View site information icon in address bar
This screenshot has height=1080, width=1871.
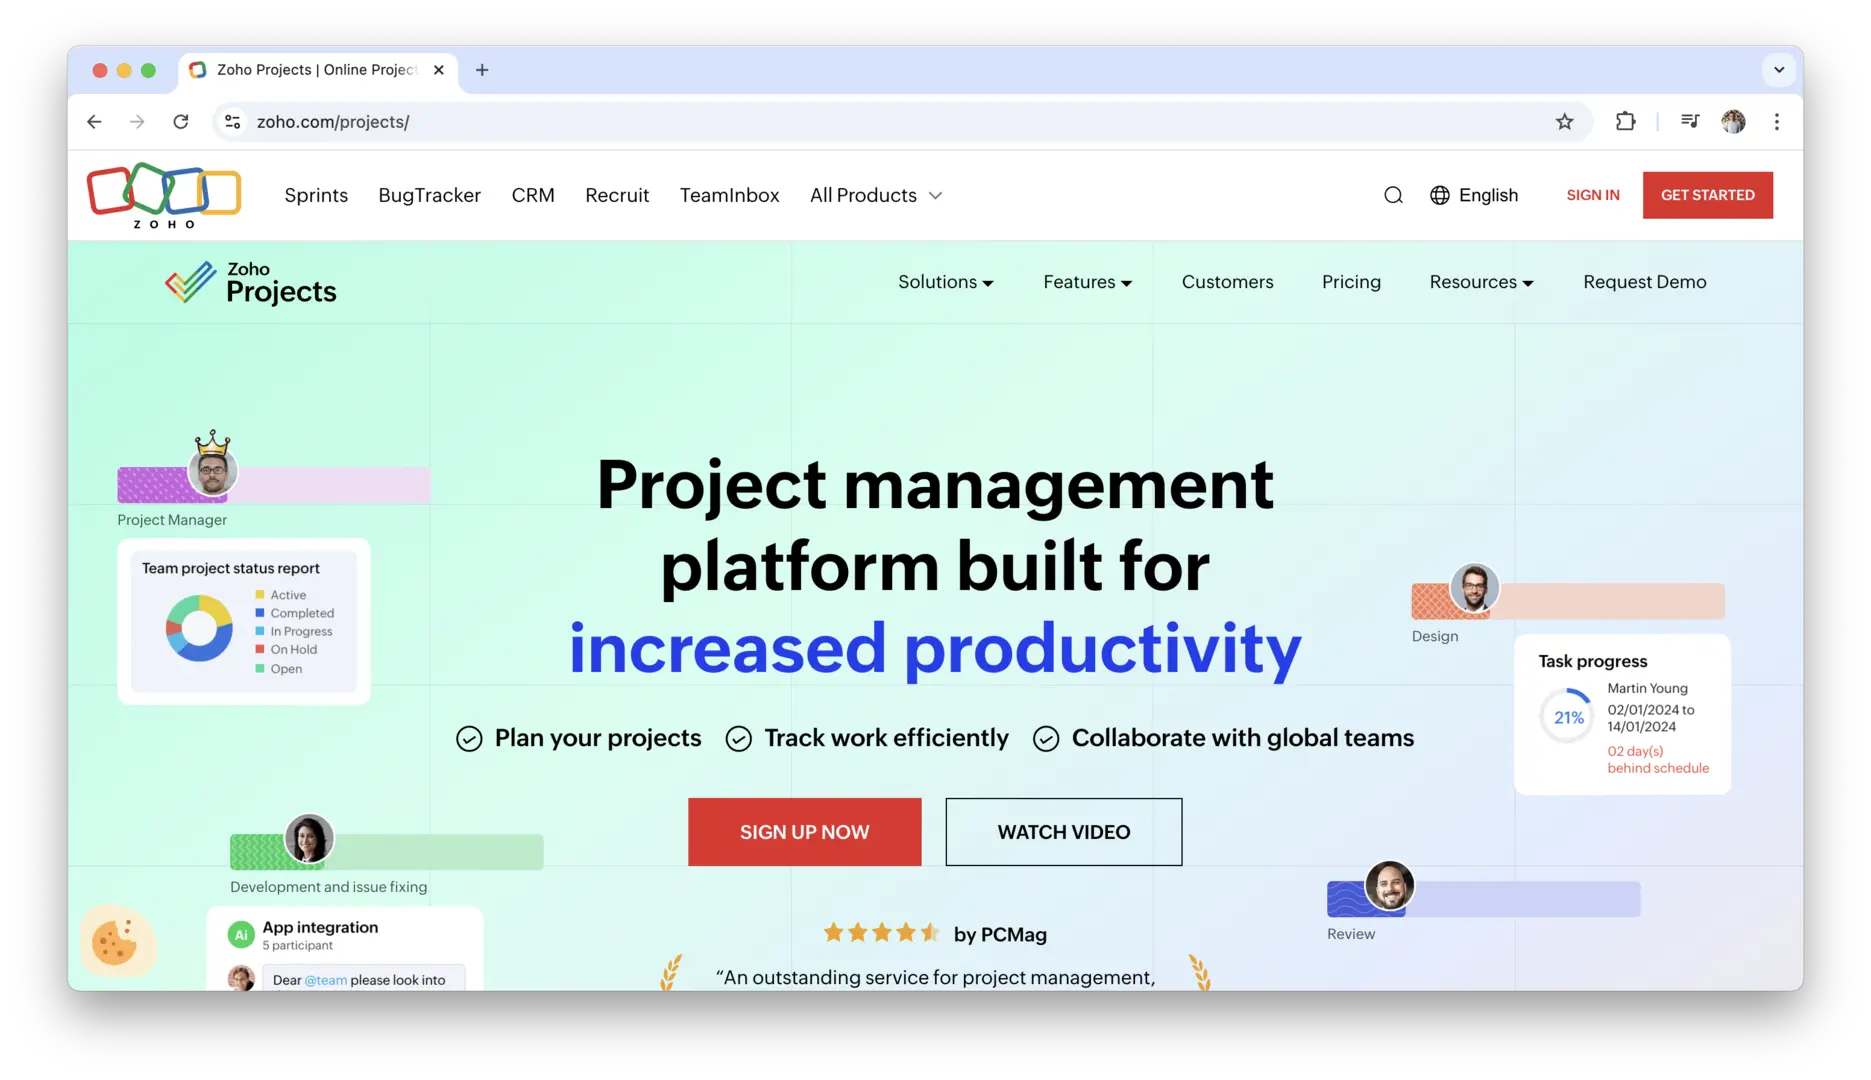[x=232, y=122]
